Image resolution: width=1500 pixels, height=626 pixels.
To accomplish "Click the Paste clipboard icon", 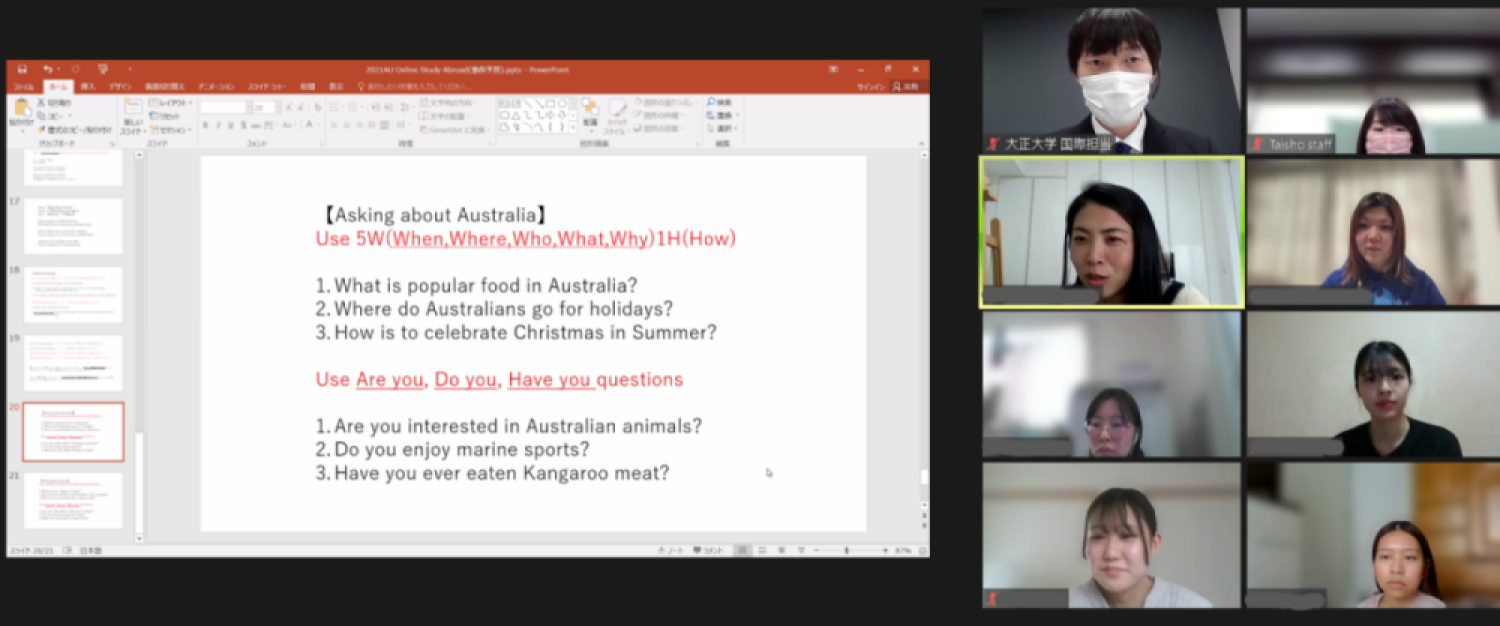I will [21, 110].
